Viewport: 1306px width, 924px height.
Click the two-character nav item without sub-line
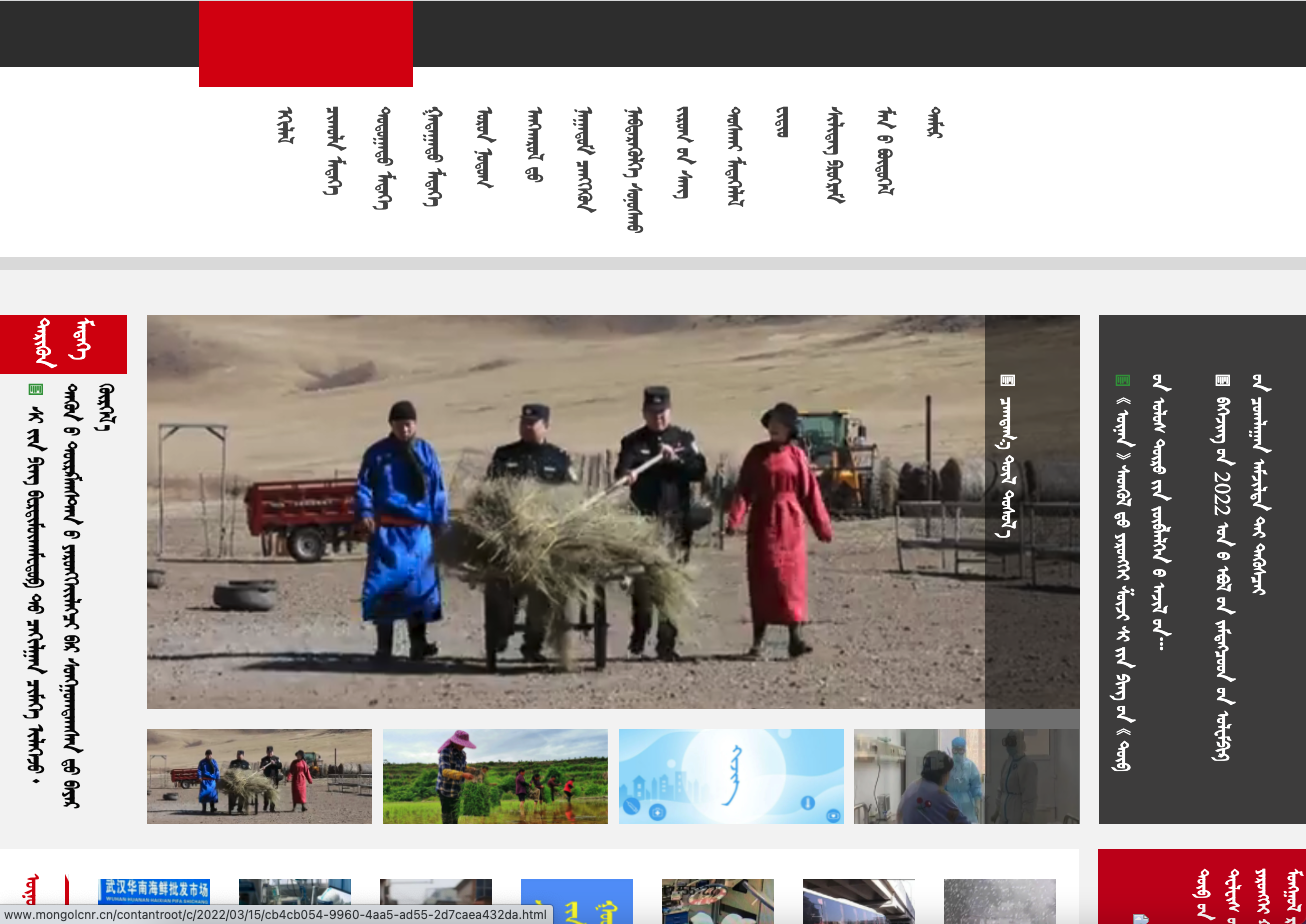782,122
